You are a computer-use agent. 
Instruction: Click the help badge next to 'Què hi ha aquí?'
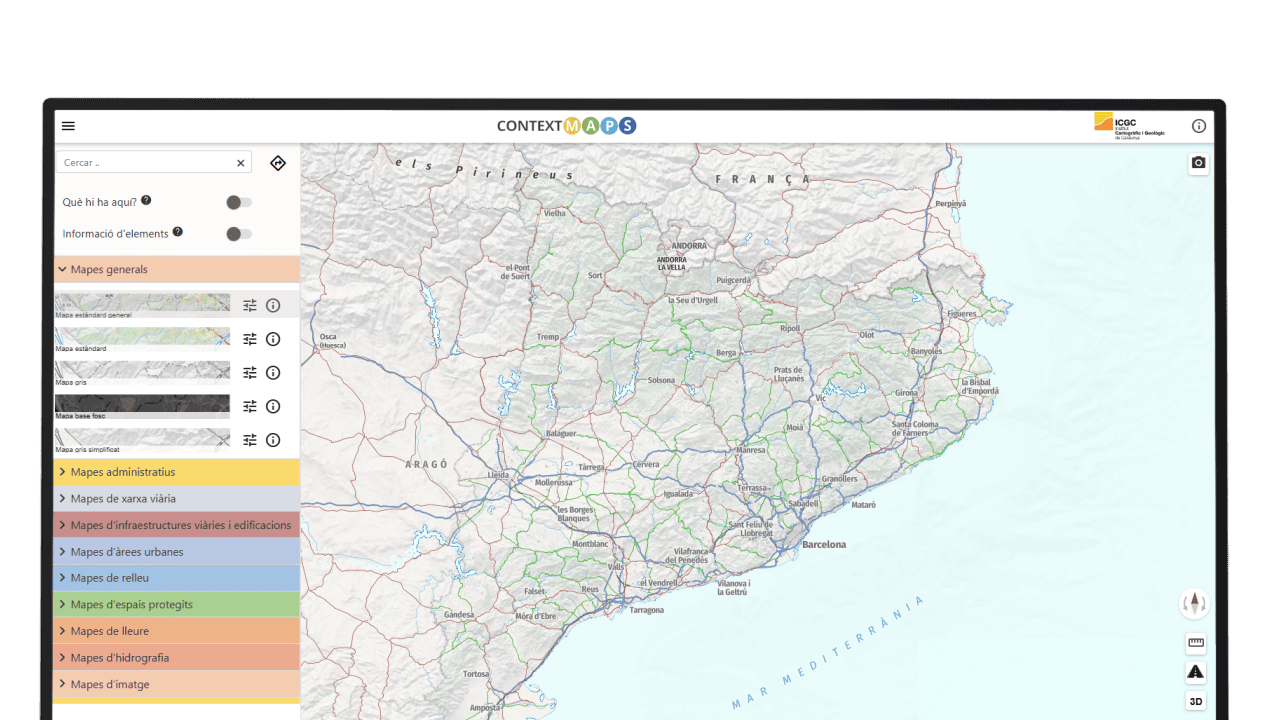pos(146,199)
